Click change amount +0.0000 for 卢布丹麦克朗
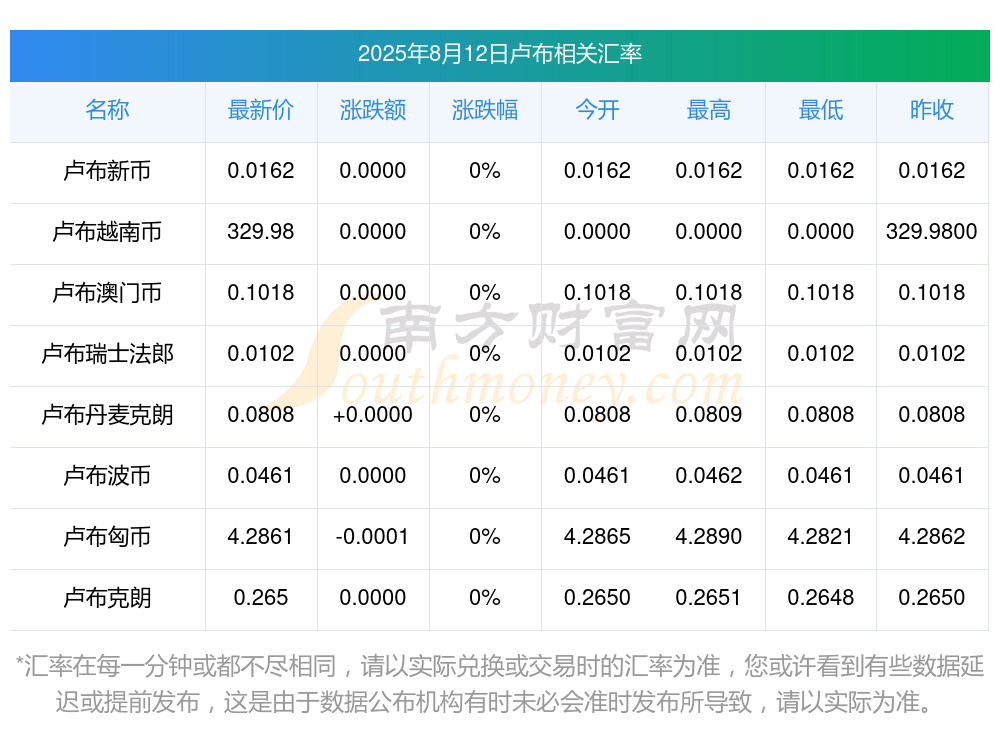1000x733 pixels. tap(373, 415)
